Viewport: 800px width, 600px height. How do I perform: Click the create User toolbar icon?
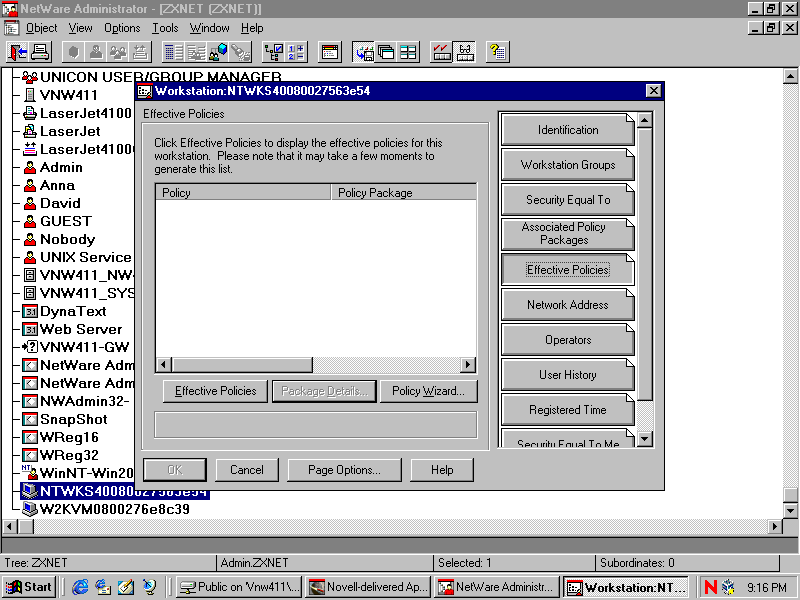tap(96, 52)
